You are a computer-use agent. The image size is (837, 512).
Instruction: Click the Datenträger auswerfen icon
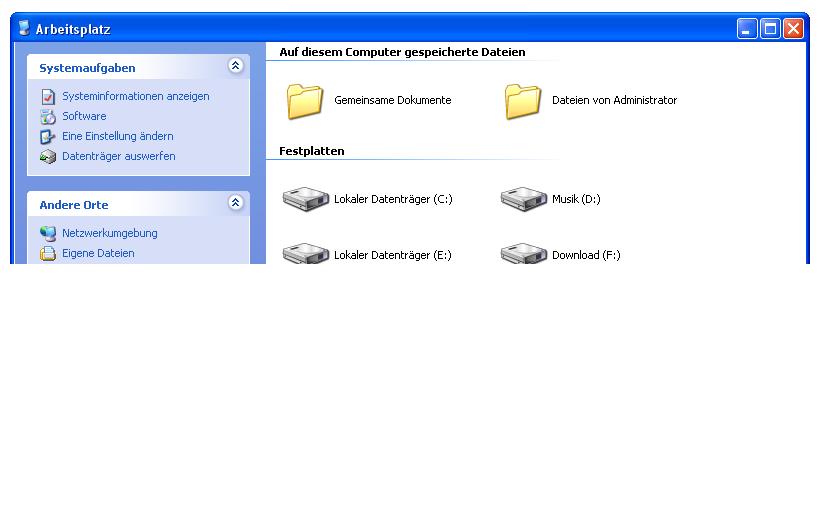(48, 156)
